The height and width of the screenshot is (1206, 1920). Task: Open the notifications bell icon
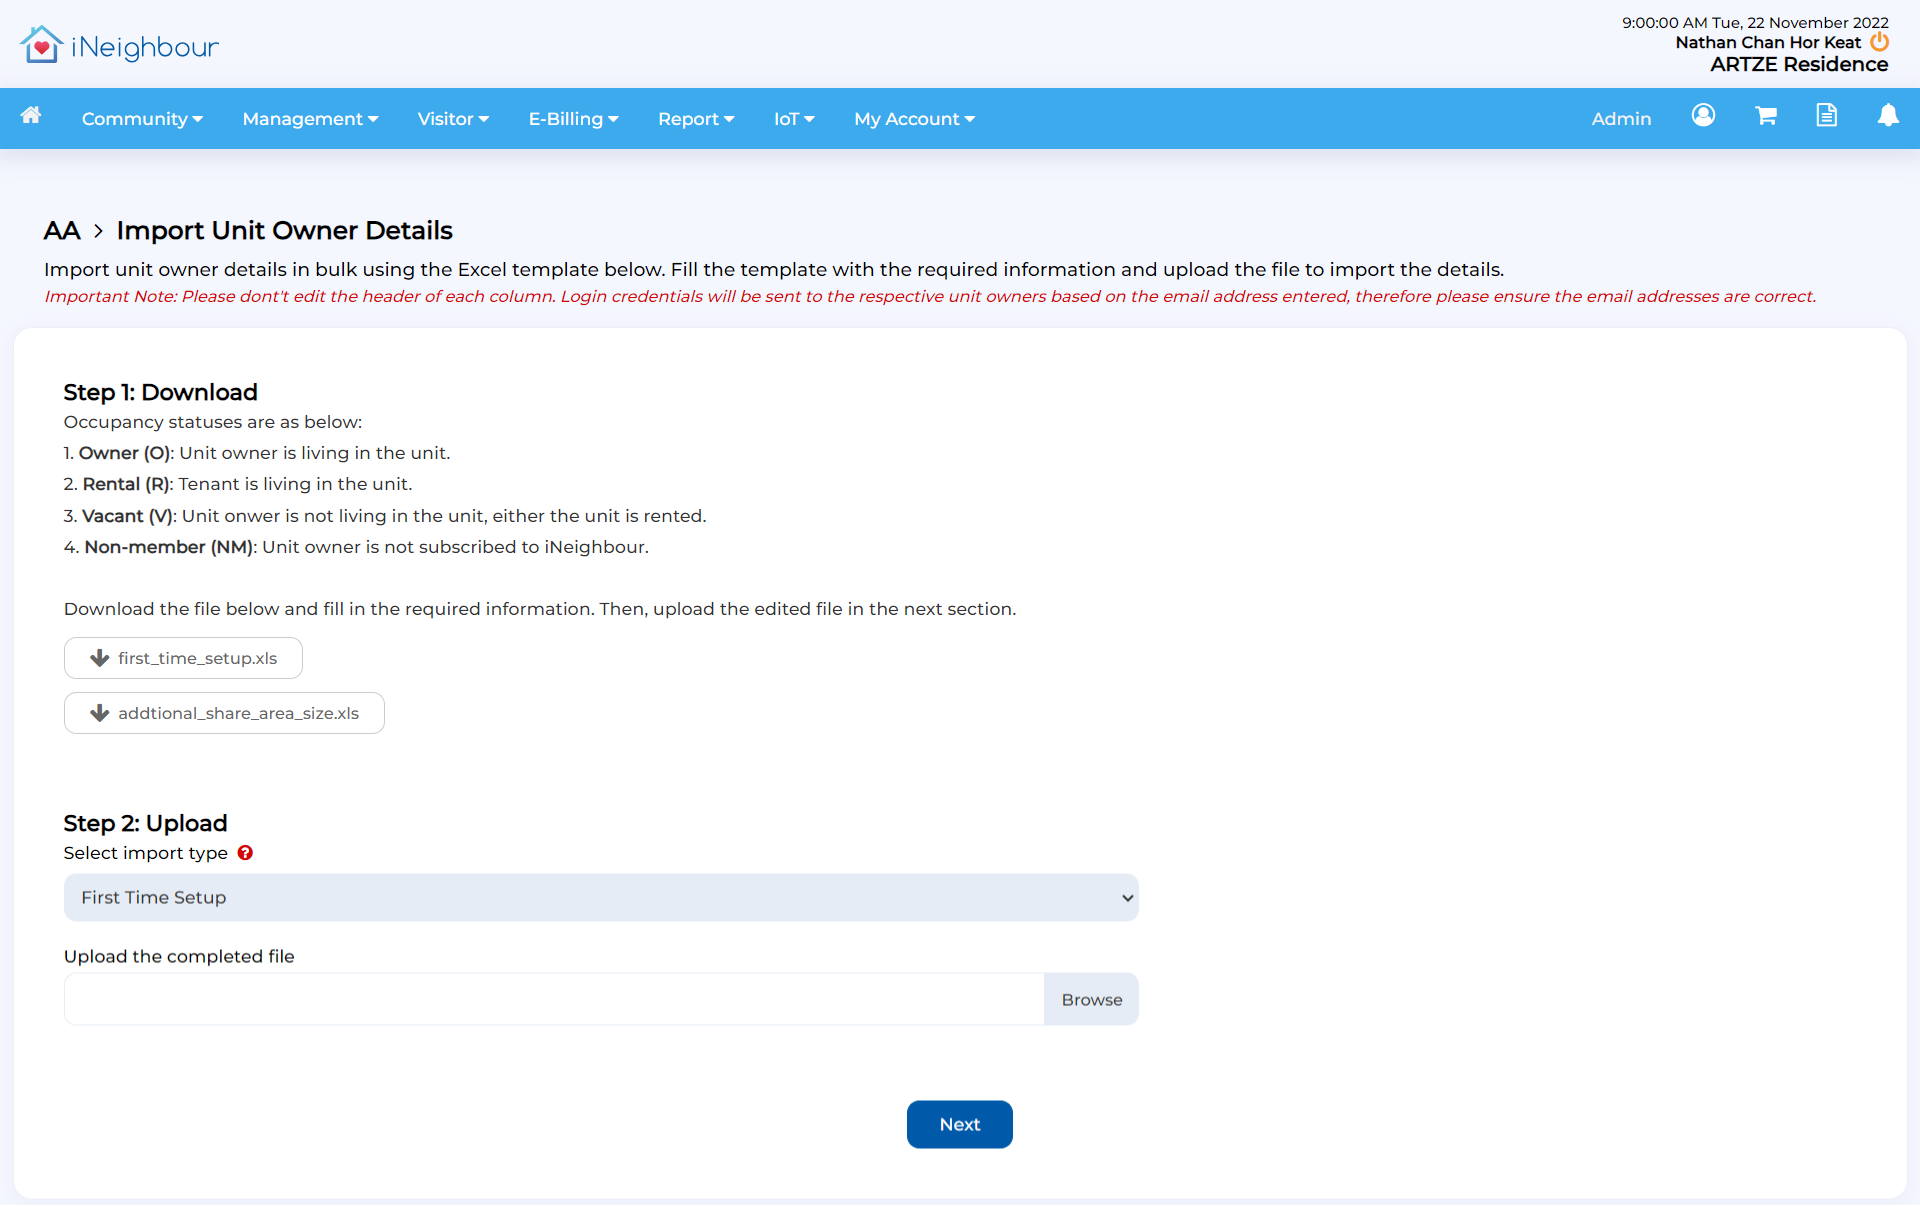(x=1887, y=116)
